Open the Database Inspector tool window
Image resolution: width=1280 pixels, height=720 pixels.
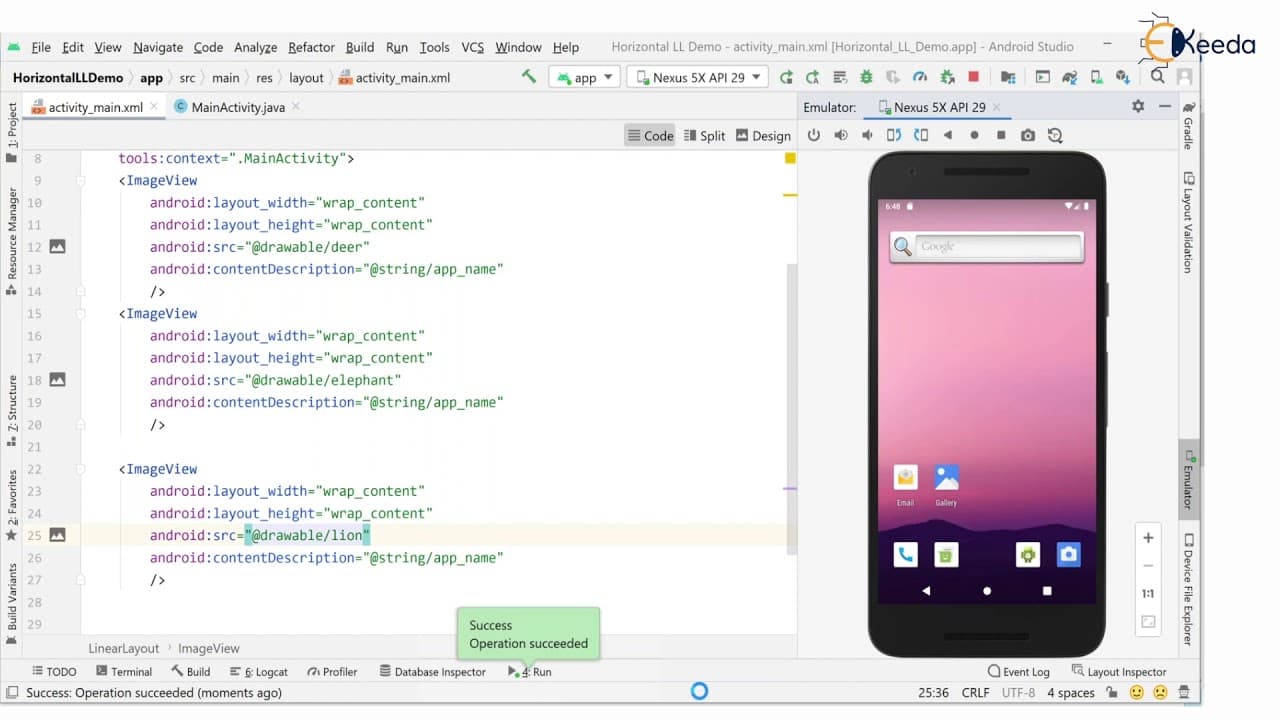click(432, 672)
